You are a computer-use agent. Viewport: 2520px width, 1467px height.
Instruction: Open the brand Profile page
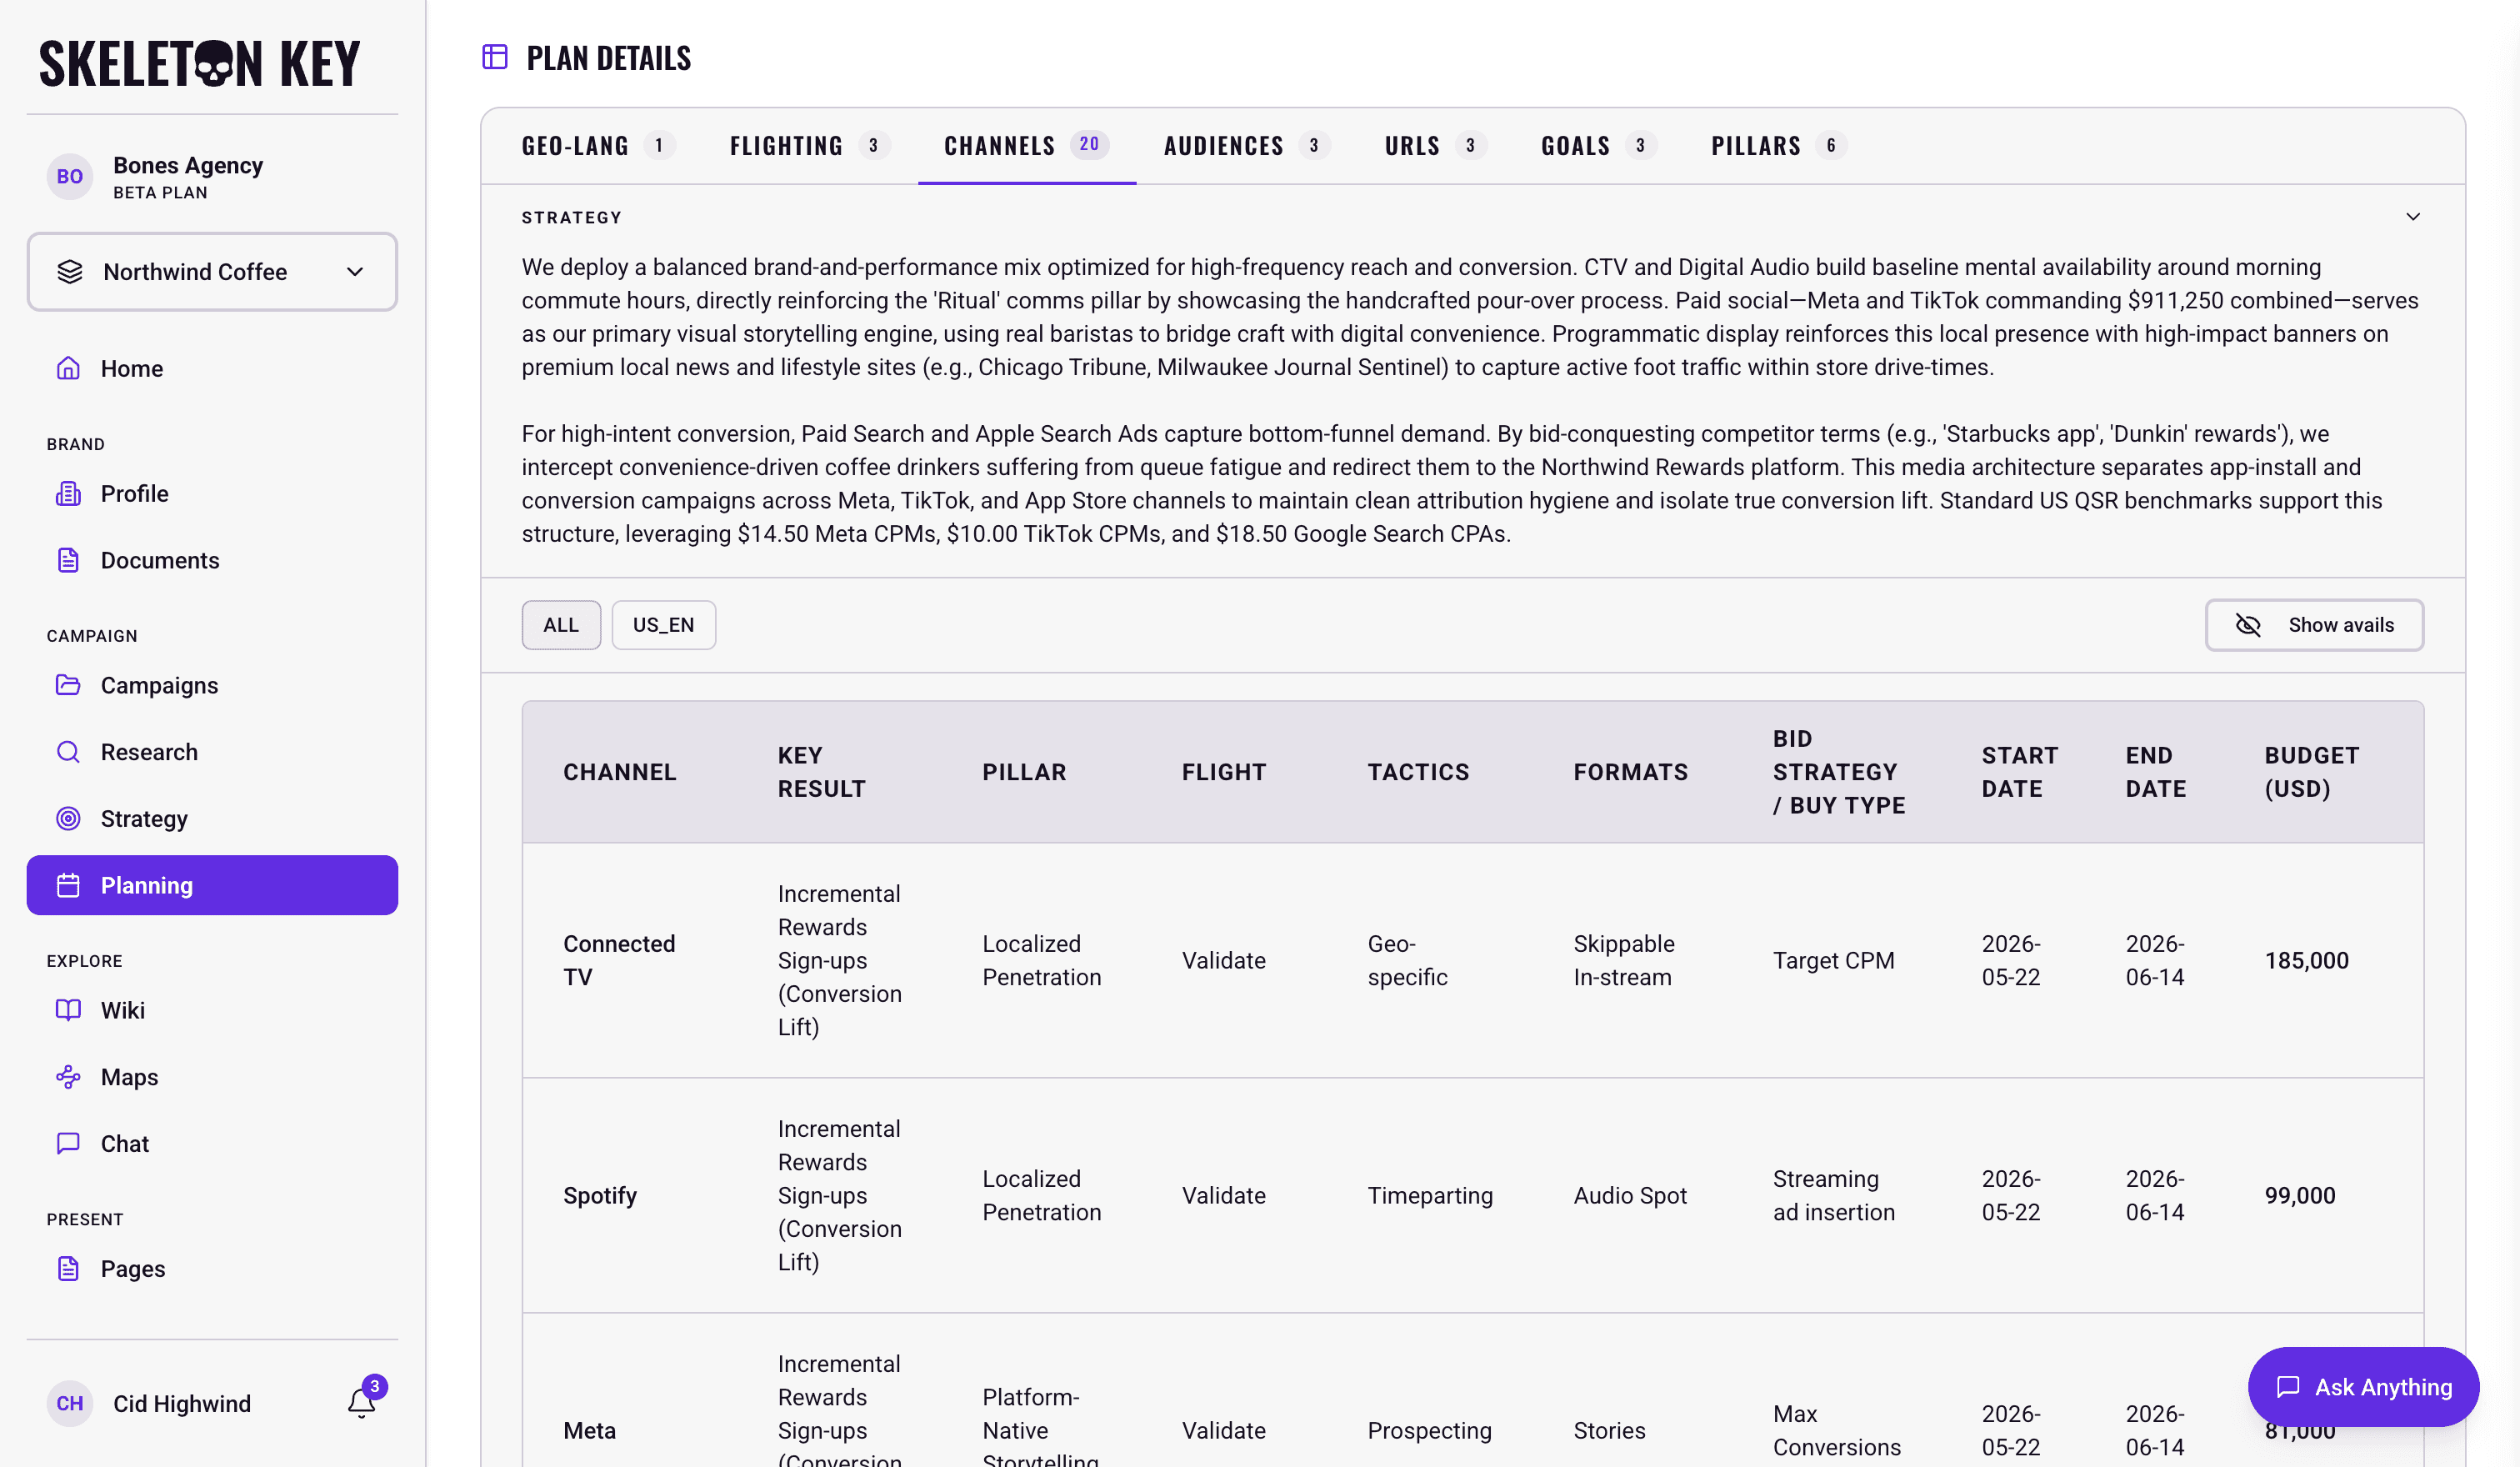(212, 494)
